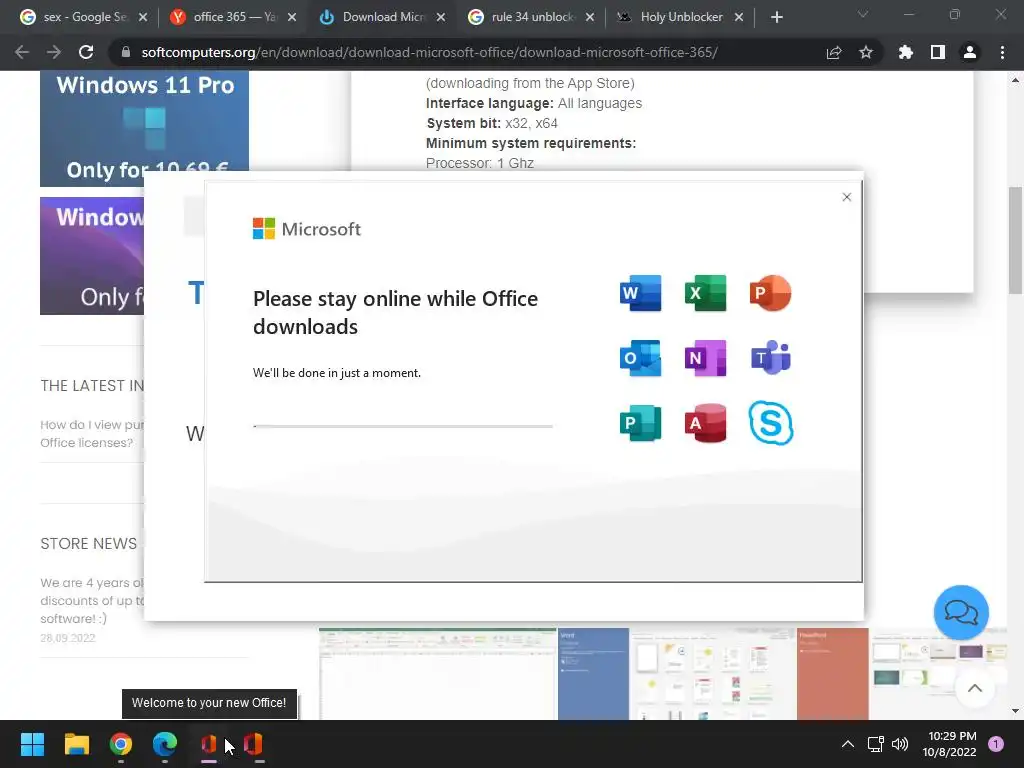The height and width of the screenshot is (768, 1024).
Task: Open Microsoft Edge from the taskbar
Action: pos(165,744)
